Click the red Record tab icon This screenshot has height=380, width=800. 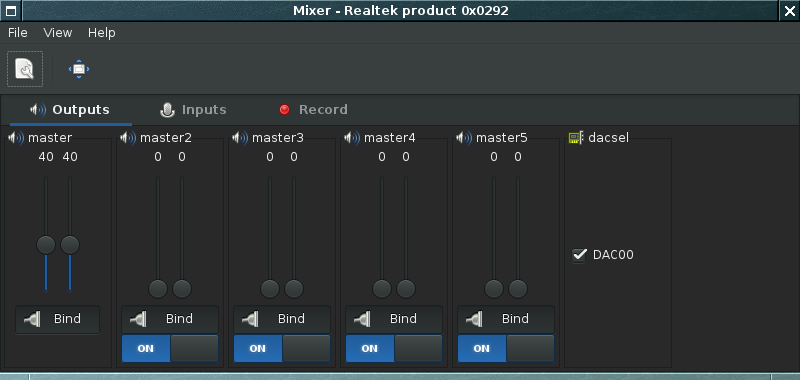click(x=285, y=110)
